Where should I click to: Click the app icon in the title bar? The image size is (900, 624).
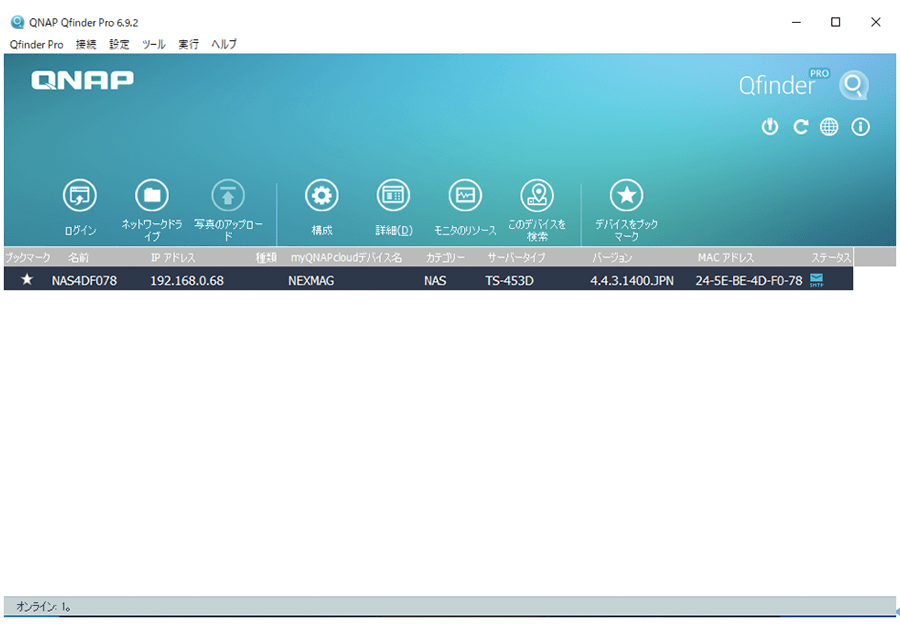click(18, 22)
